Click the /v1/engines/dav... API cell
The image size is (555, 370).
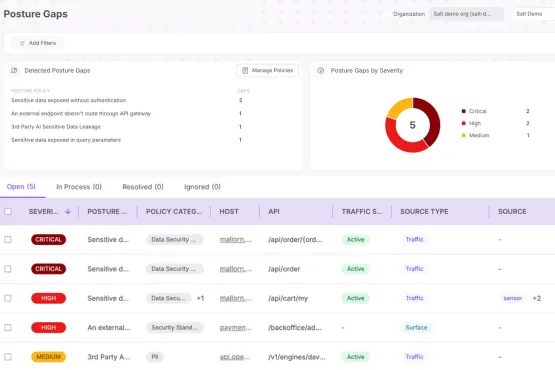(x=297, y=357)
